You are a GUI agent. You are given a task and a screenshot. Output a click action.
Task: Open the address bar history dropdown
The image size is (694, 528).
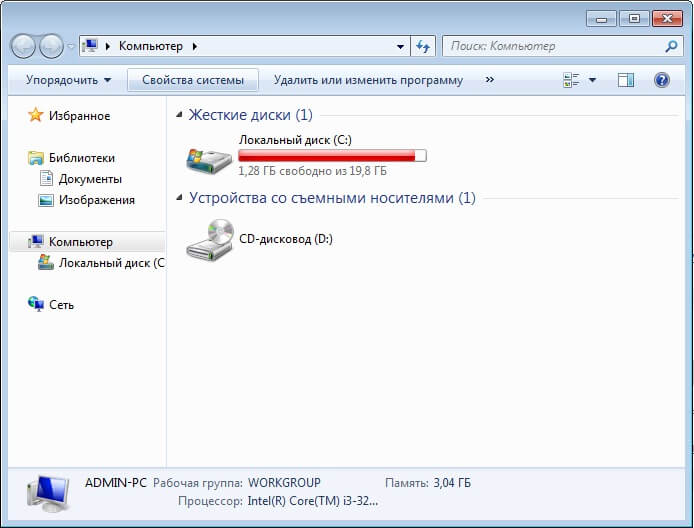400,46
